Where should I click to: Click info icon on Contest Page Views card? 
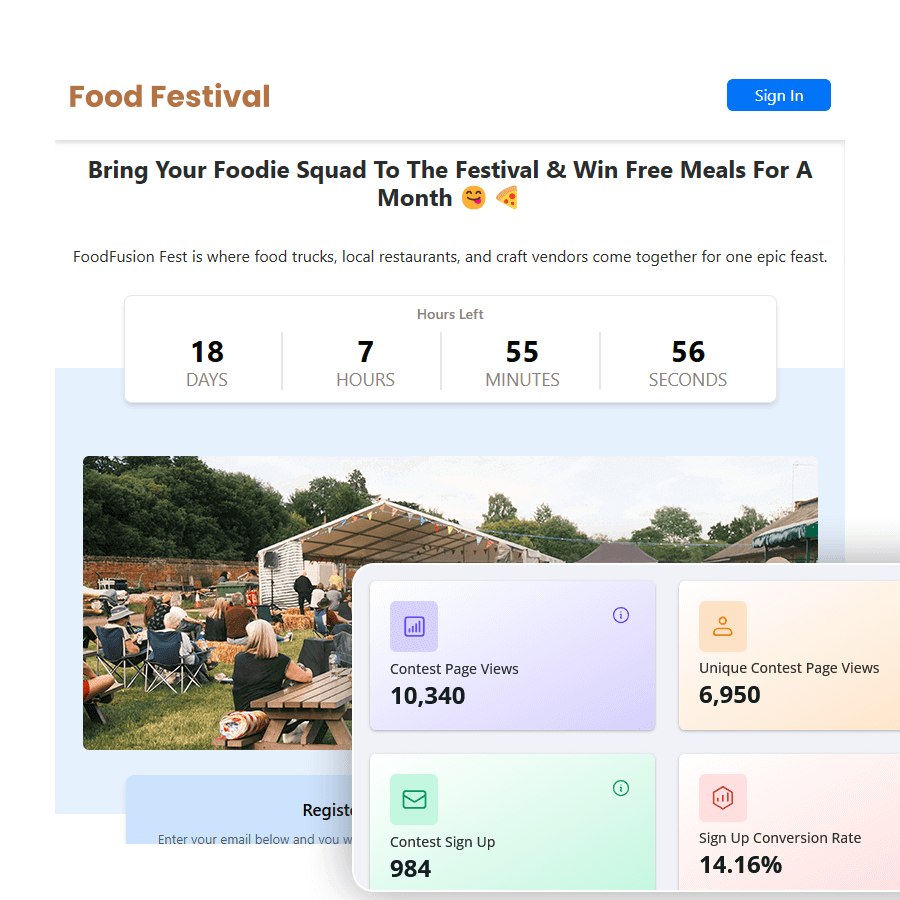(621, 615)
